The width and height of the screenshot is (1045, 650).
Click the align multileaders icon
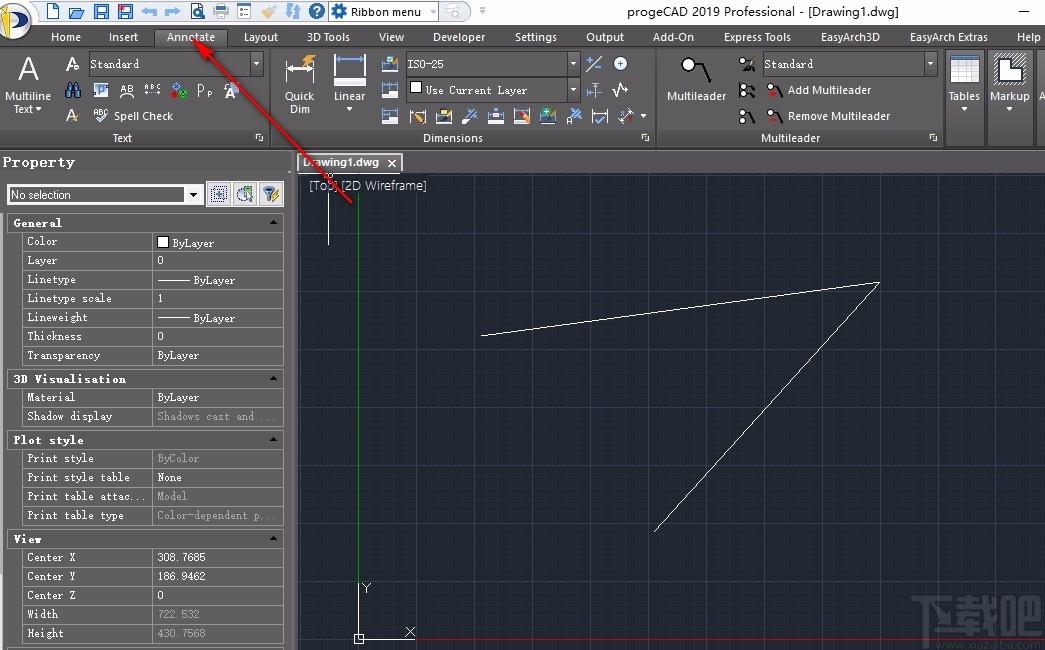click(x=747, y=90)
